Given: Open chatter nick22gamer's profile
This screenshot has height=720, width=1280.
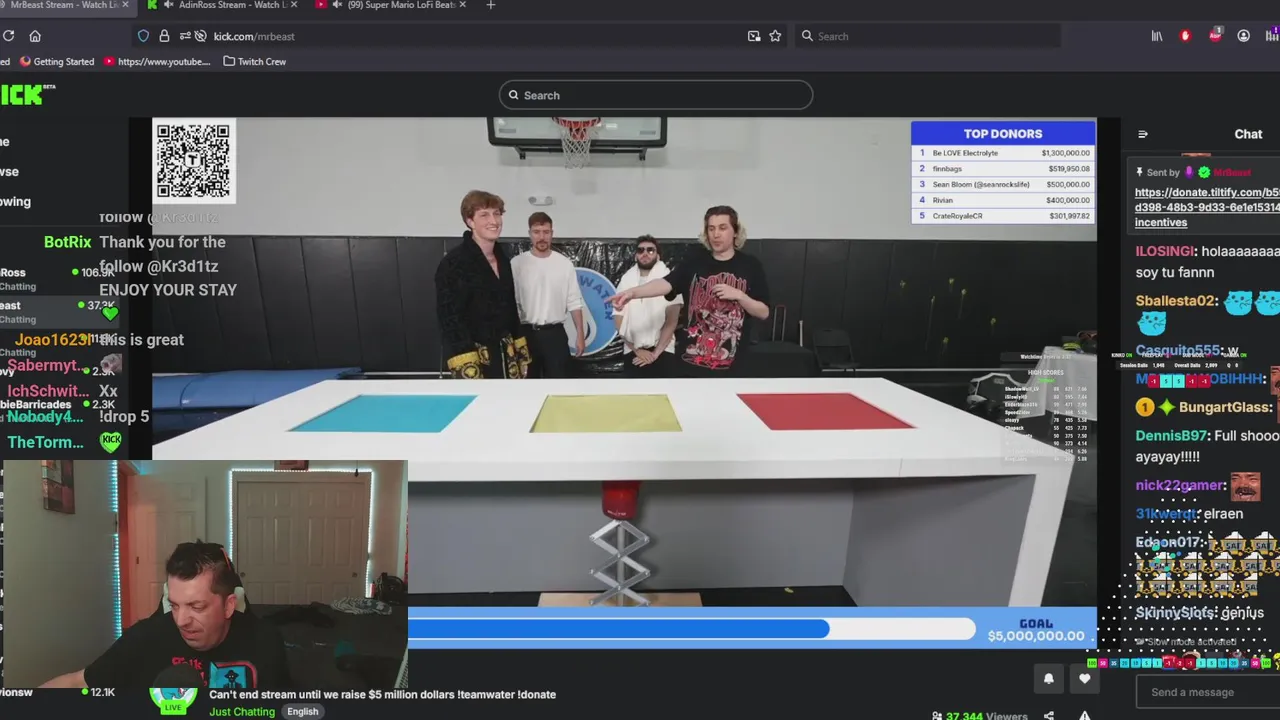Looking at the screenshot, I should pos(1180,485).
